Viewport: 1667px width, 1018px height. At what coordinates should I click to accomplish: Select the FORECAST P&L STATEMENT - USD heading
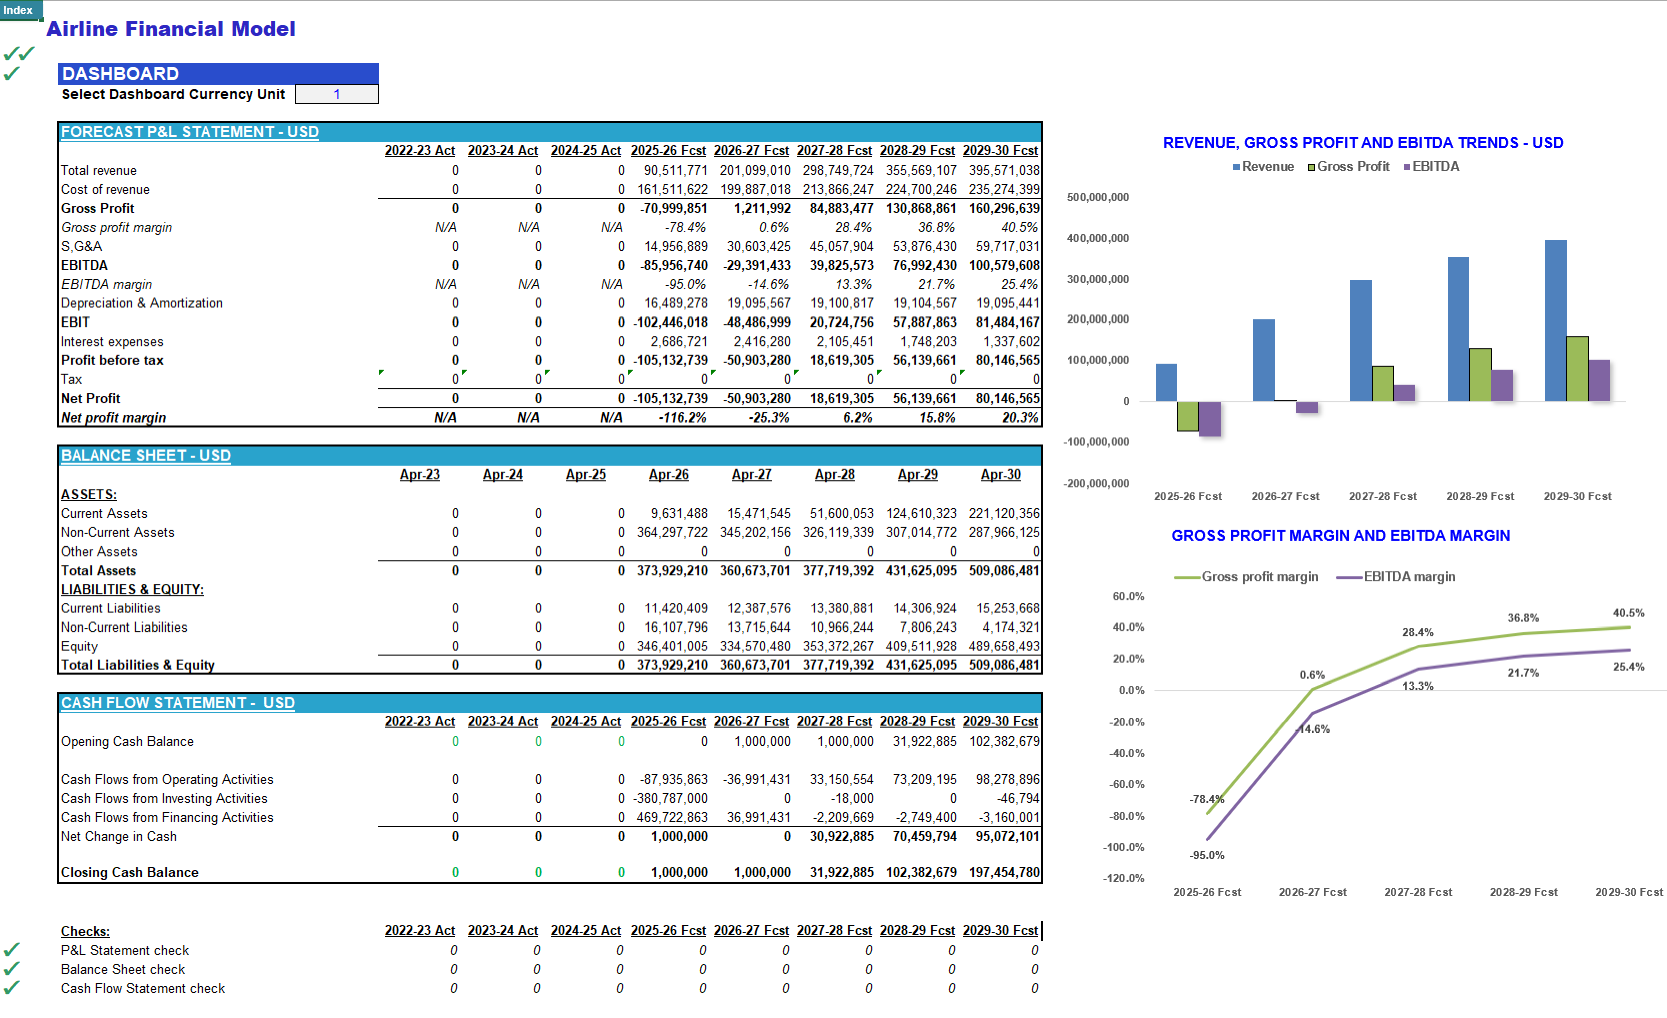pos(190,132)
